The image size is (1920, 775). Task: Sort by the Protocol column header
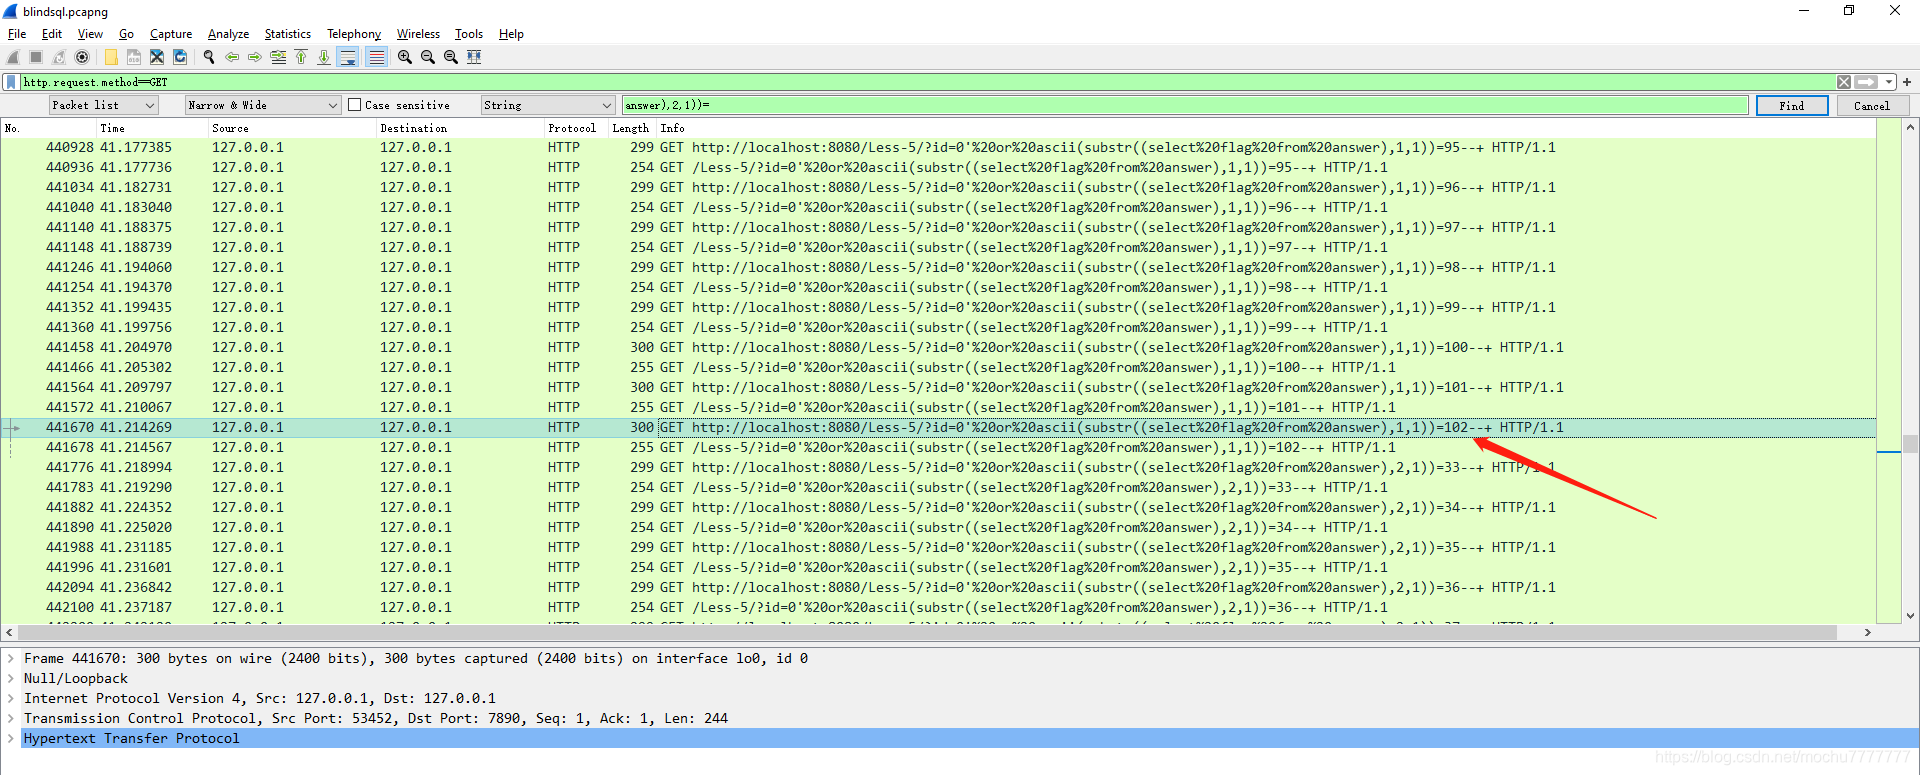point(576,128)
